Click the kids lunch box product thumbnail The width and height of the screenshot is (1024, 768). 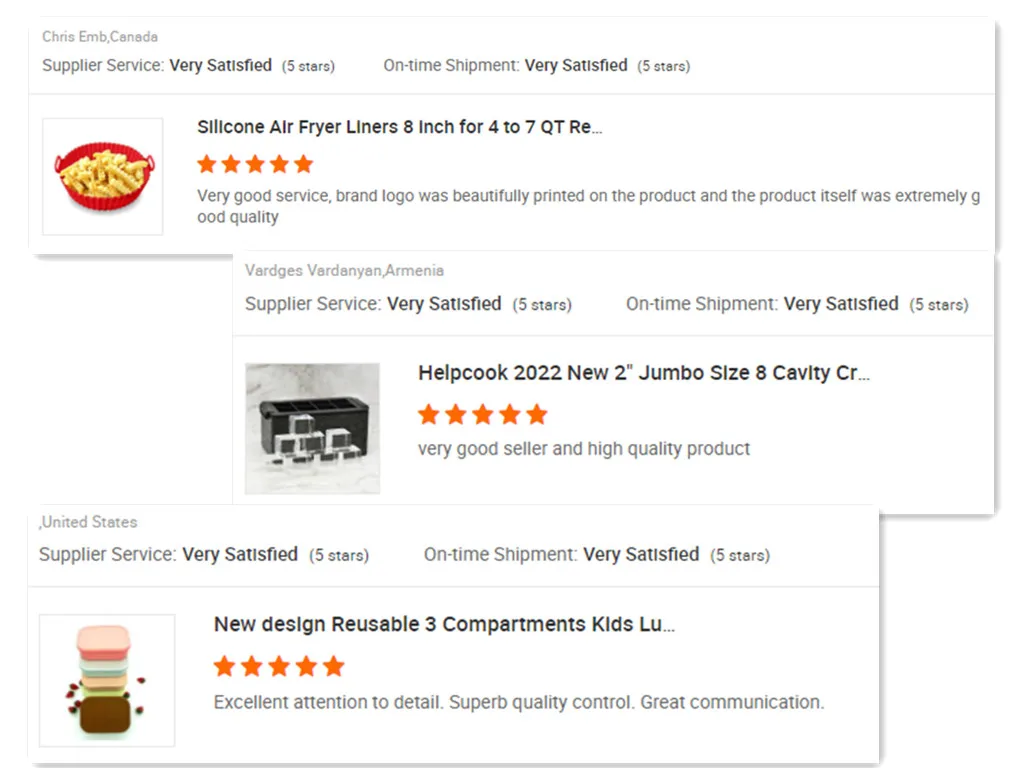click(106, 680)
